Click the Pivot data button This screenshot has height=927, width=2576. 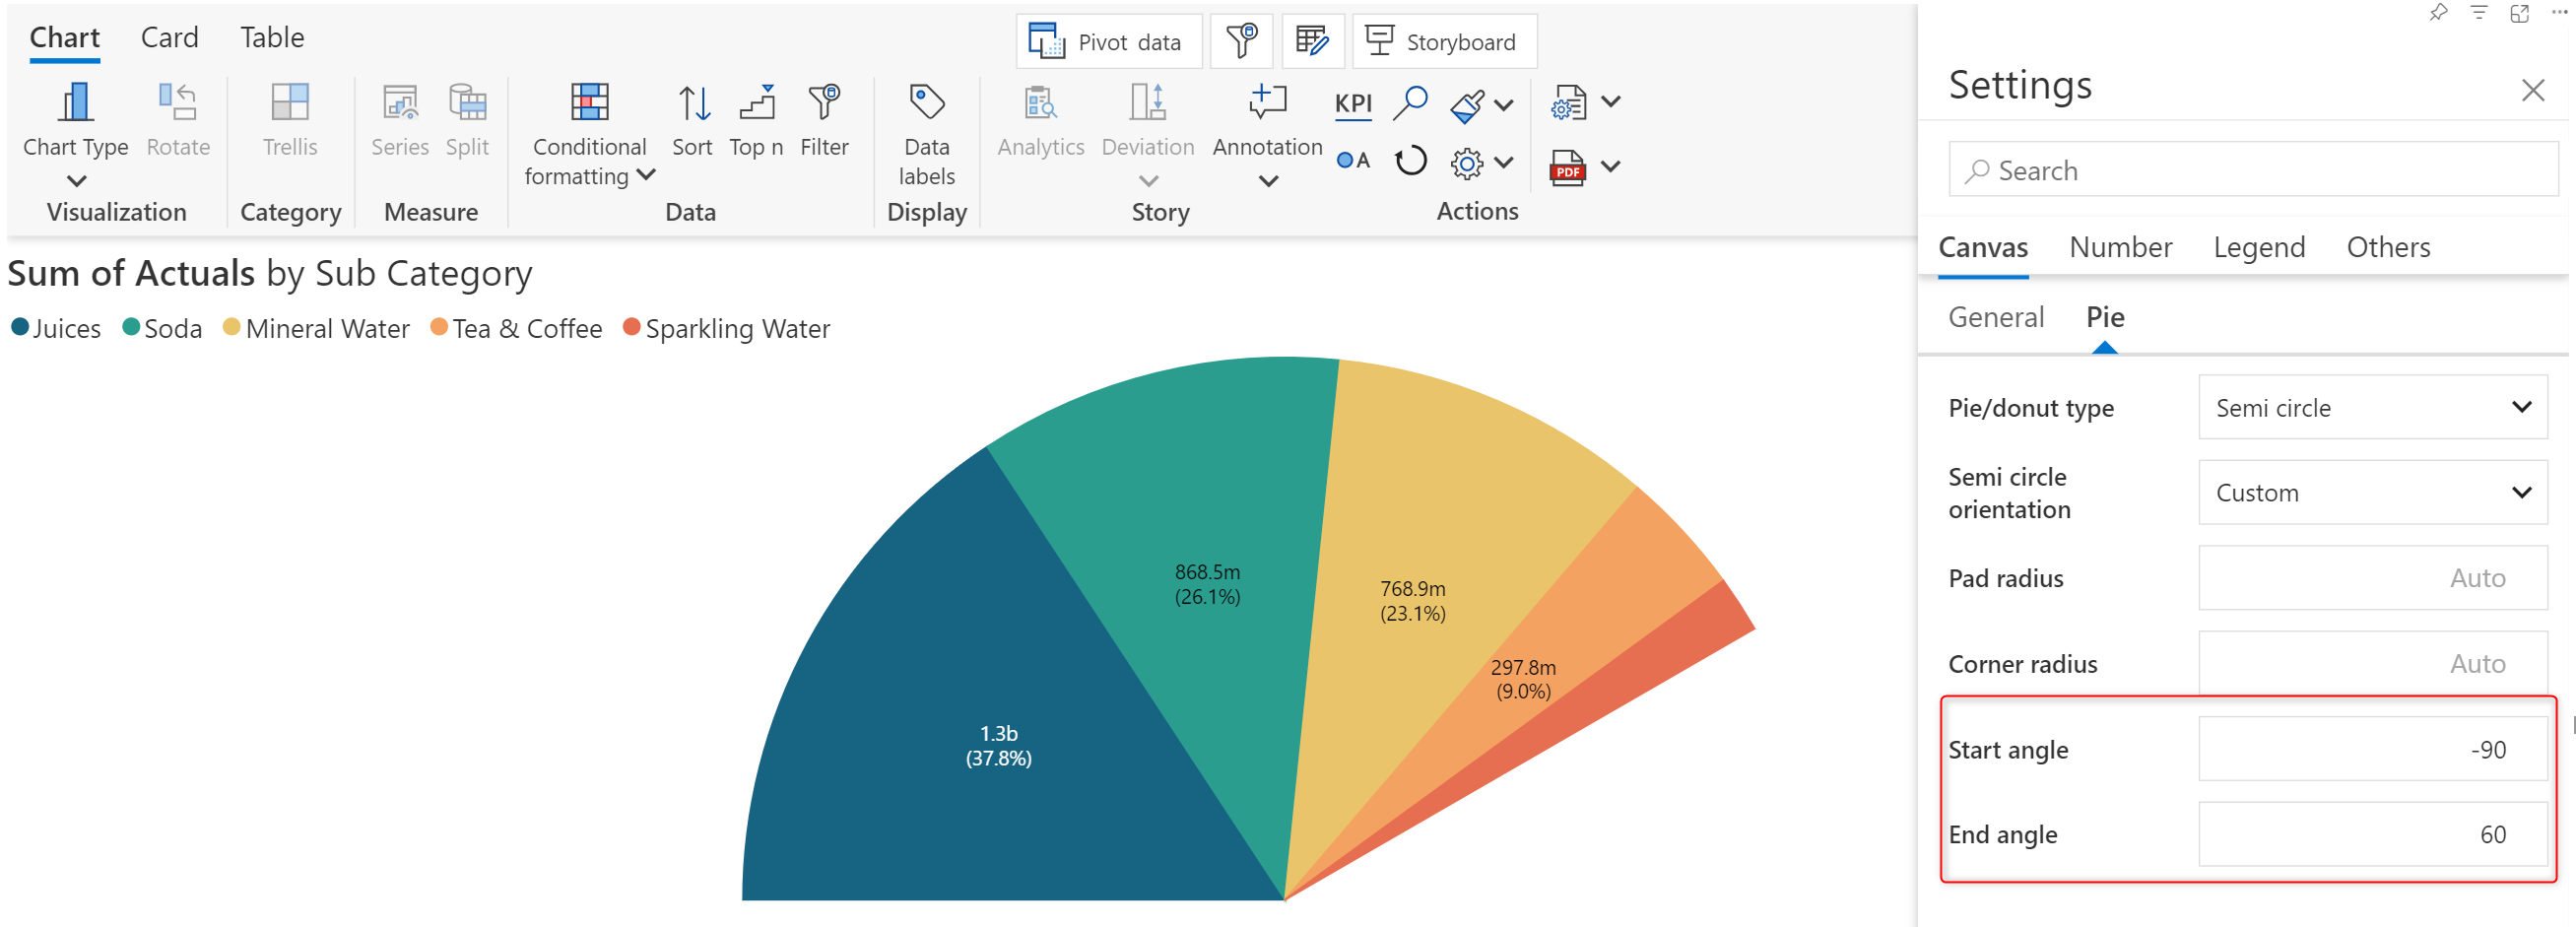tap(1108, 42)
